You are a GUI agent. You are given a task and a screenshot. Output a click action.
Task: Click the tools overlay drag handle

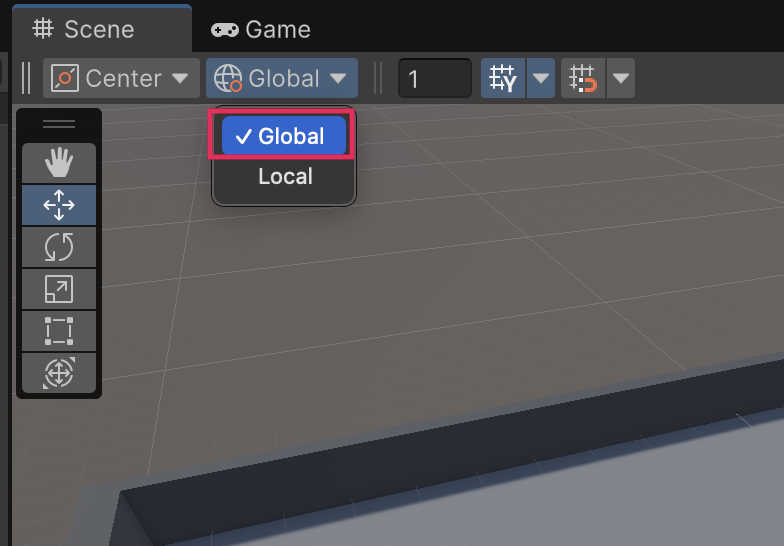click(x=59, y=124)
